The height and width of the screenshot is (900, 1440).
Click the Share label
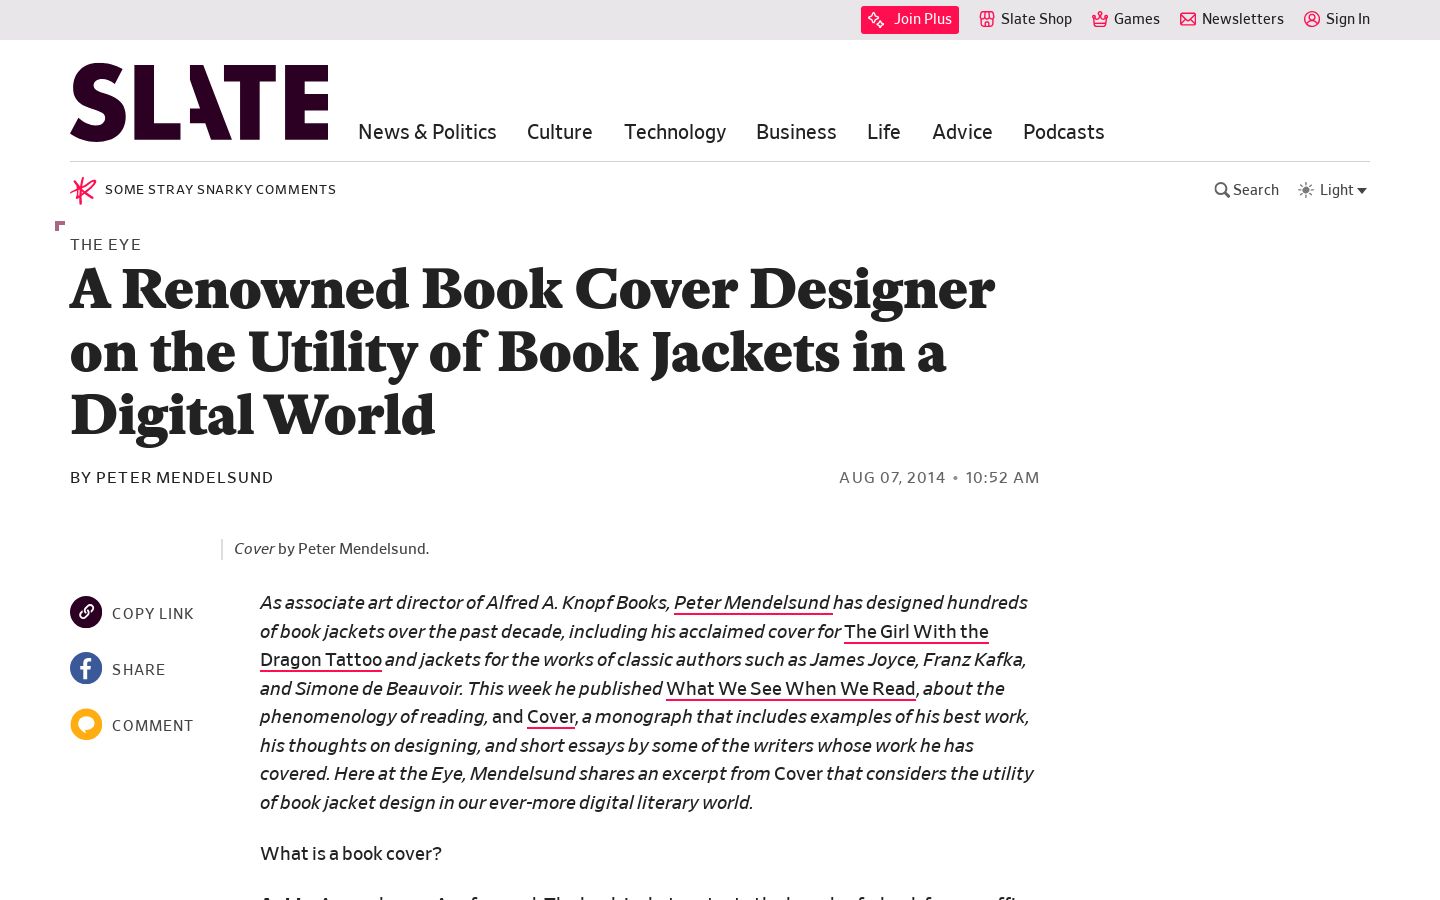click(139, 670)
